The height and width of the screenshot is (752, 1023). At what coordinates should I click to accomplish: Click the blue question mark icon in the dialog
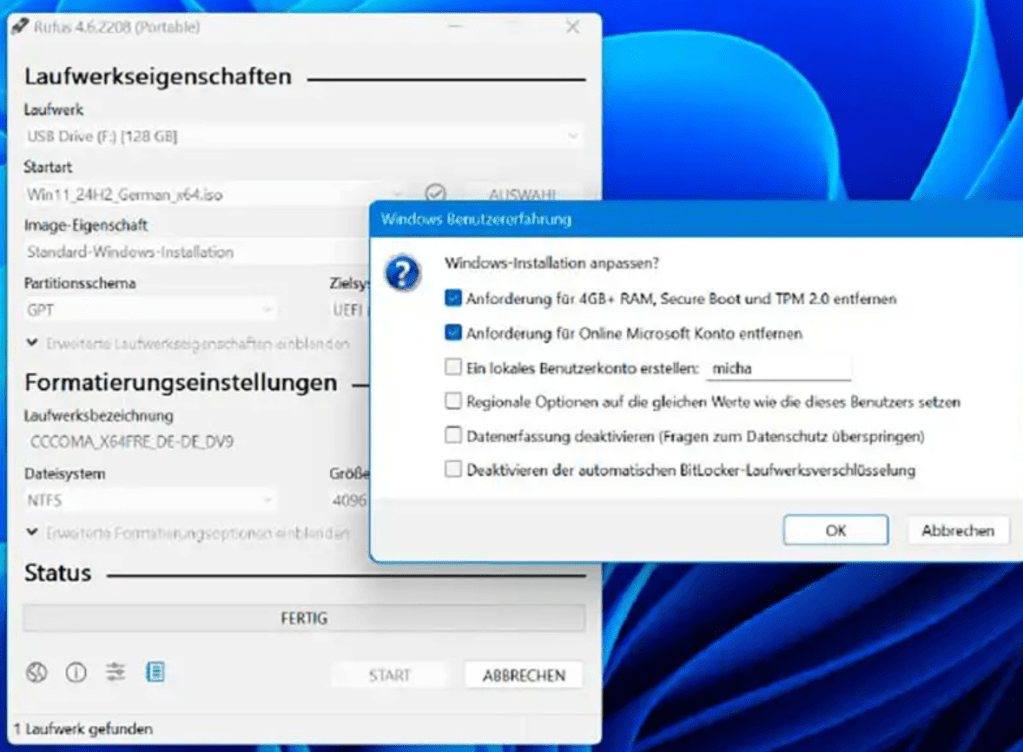point(401,271)
